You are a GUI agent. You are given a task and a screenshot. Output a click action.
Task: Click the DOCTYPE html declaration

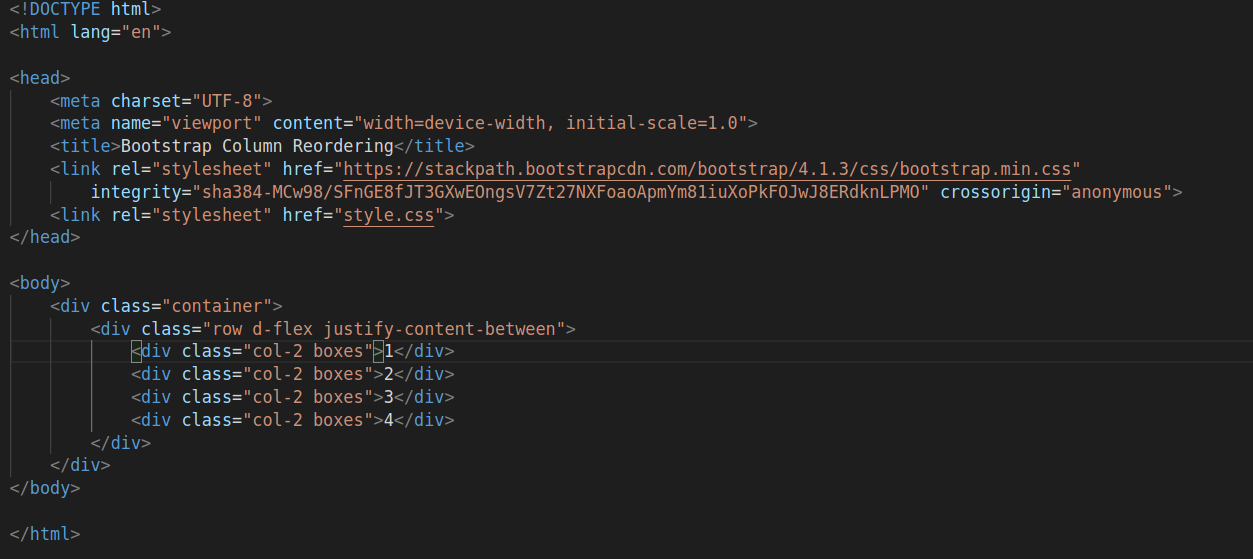coord(85,9)
